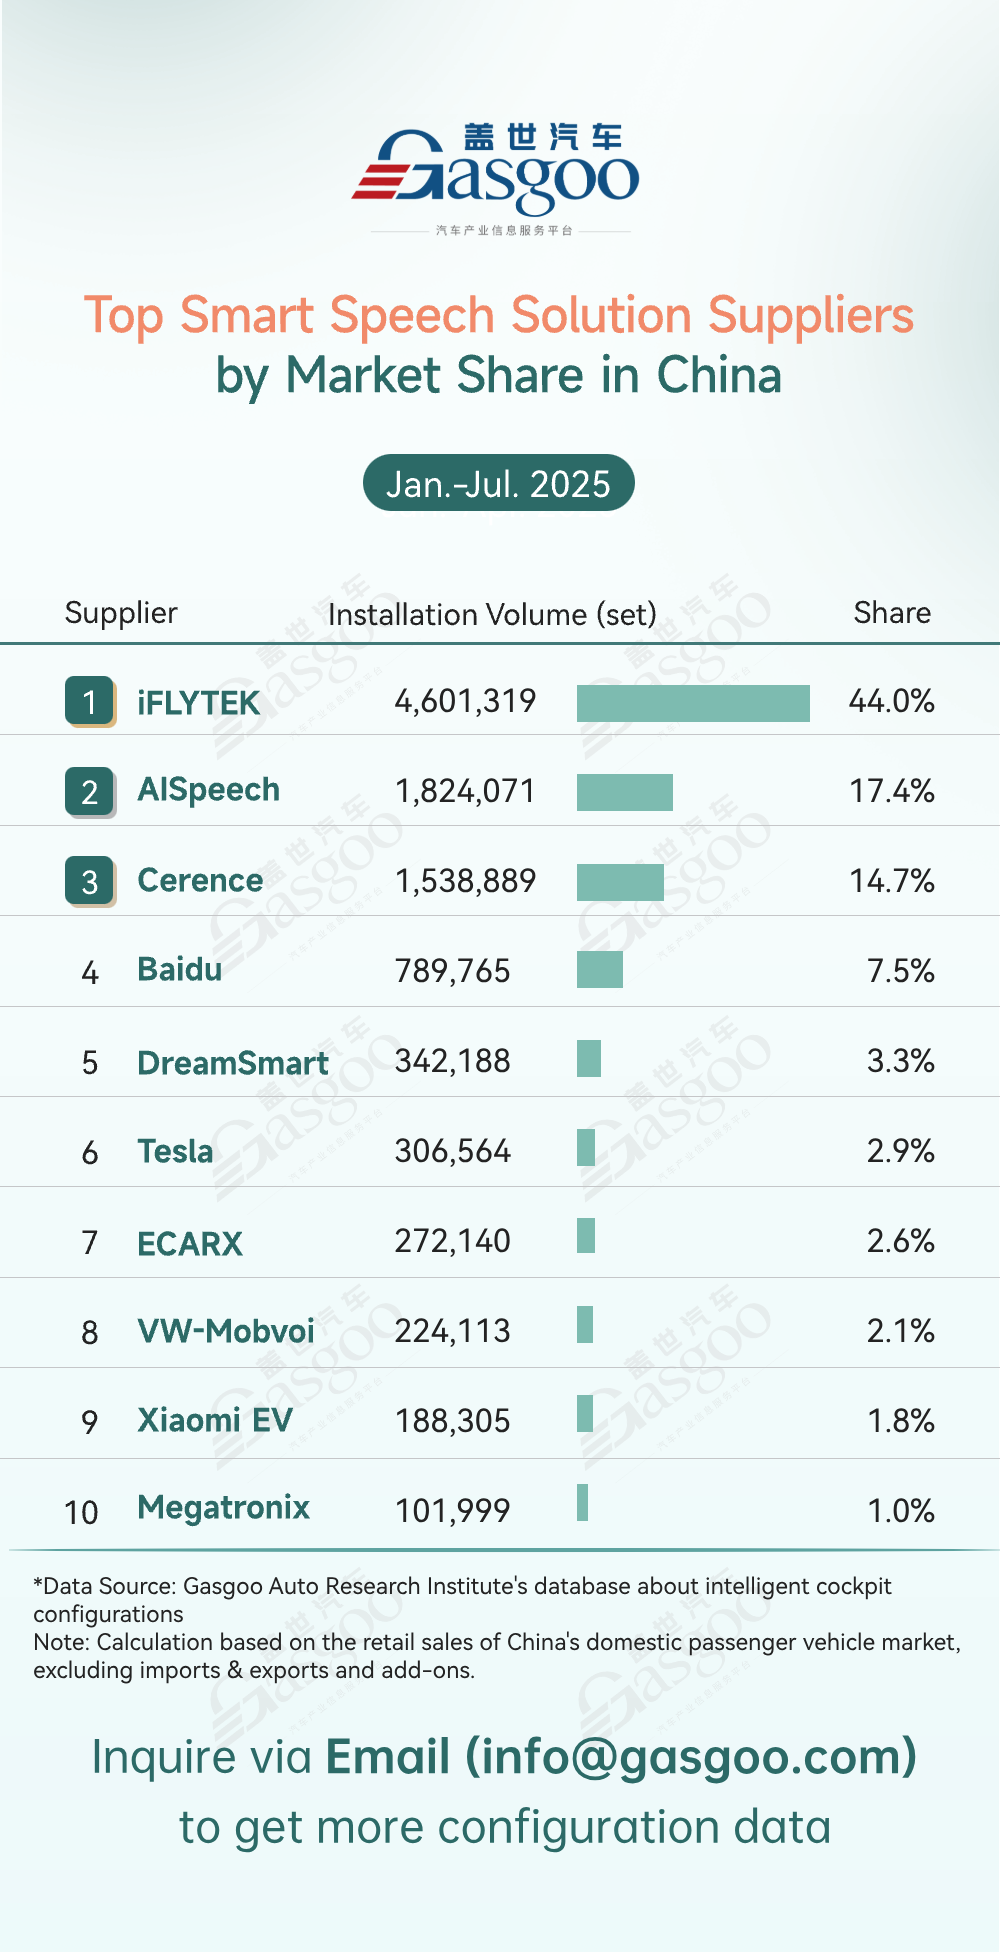Click the ECARX 272,140 volume figure
Screen dimensions: 1000x1952
click(x=452, y=1241)
